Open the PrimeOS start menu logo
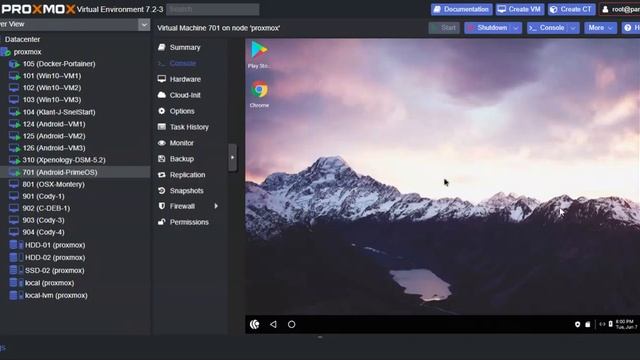640x360 pixels. [255, 324]
